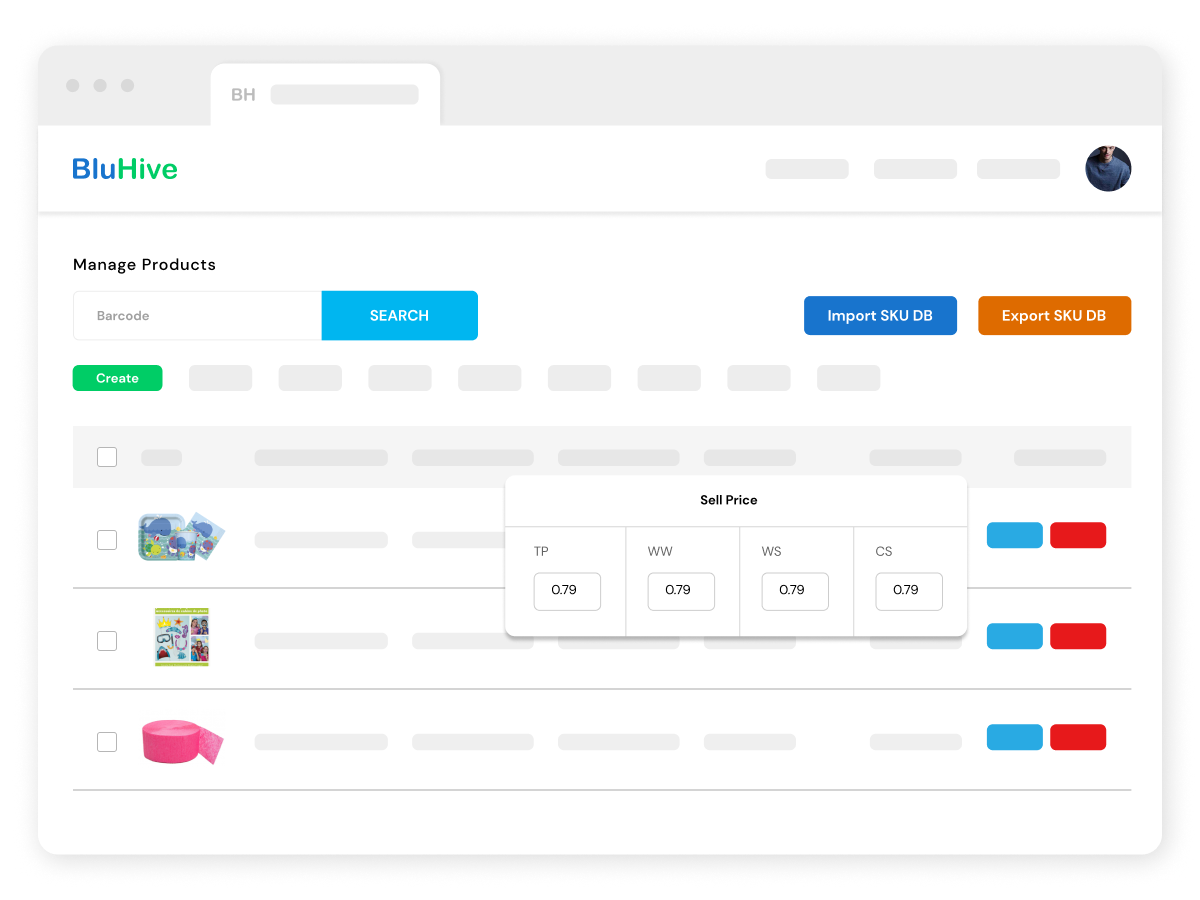Edit the TP sell price field
Viewport: 1200px width, 900px height.
tap(566, 591)
